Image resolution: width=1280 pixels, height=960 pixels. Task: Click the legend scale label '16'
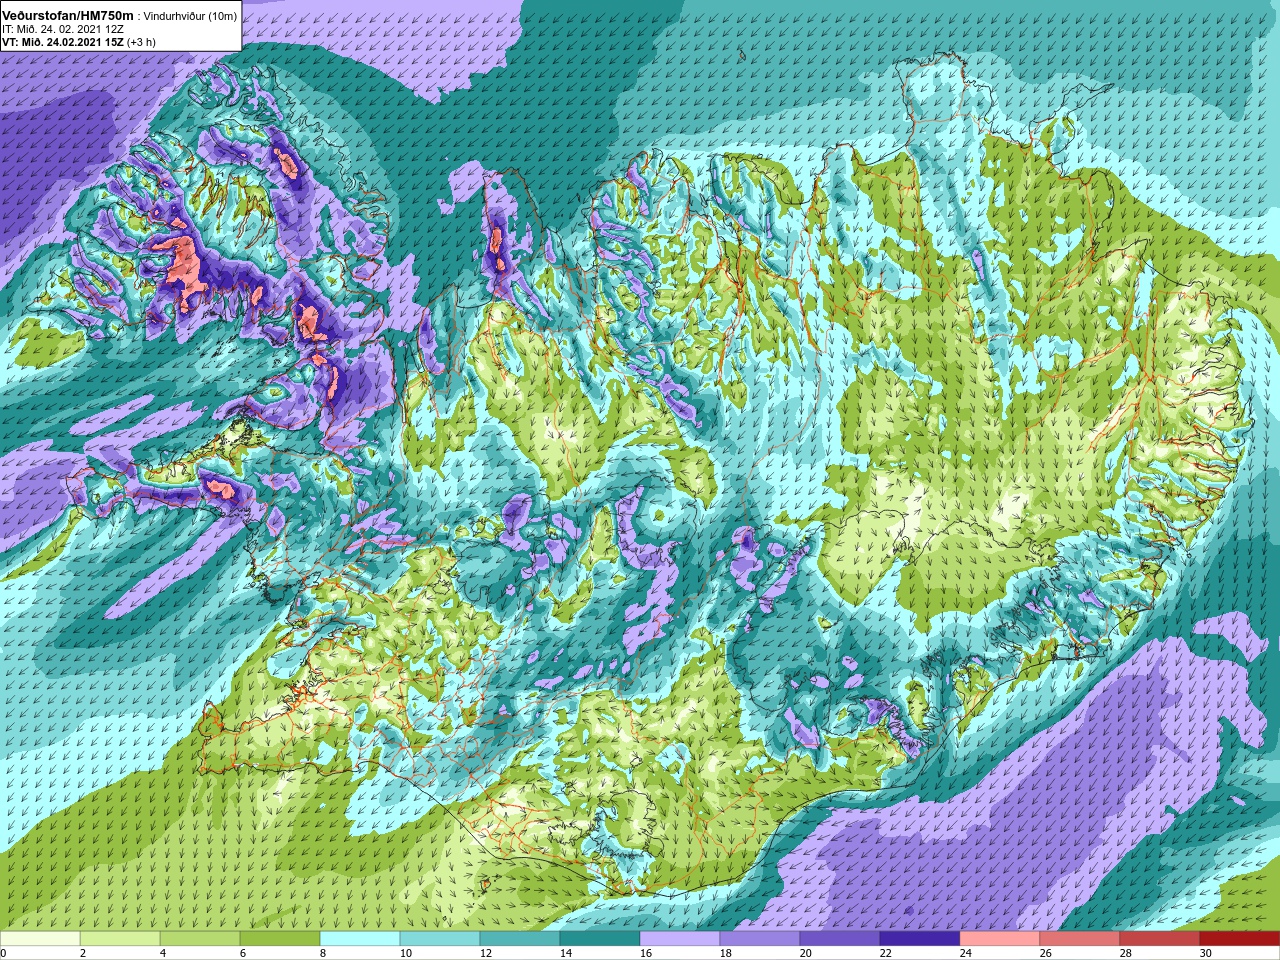point(645,953)
